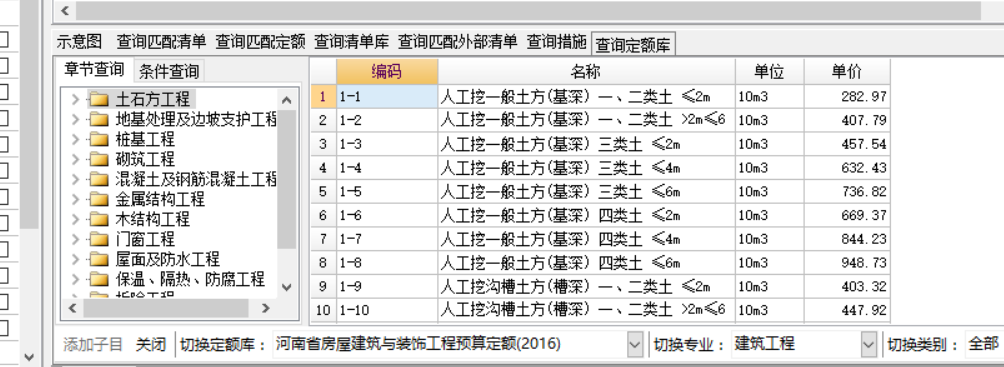Select row header number 6
The height and width of the screenshot is (367, 1004).
(x=323, y=215)
